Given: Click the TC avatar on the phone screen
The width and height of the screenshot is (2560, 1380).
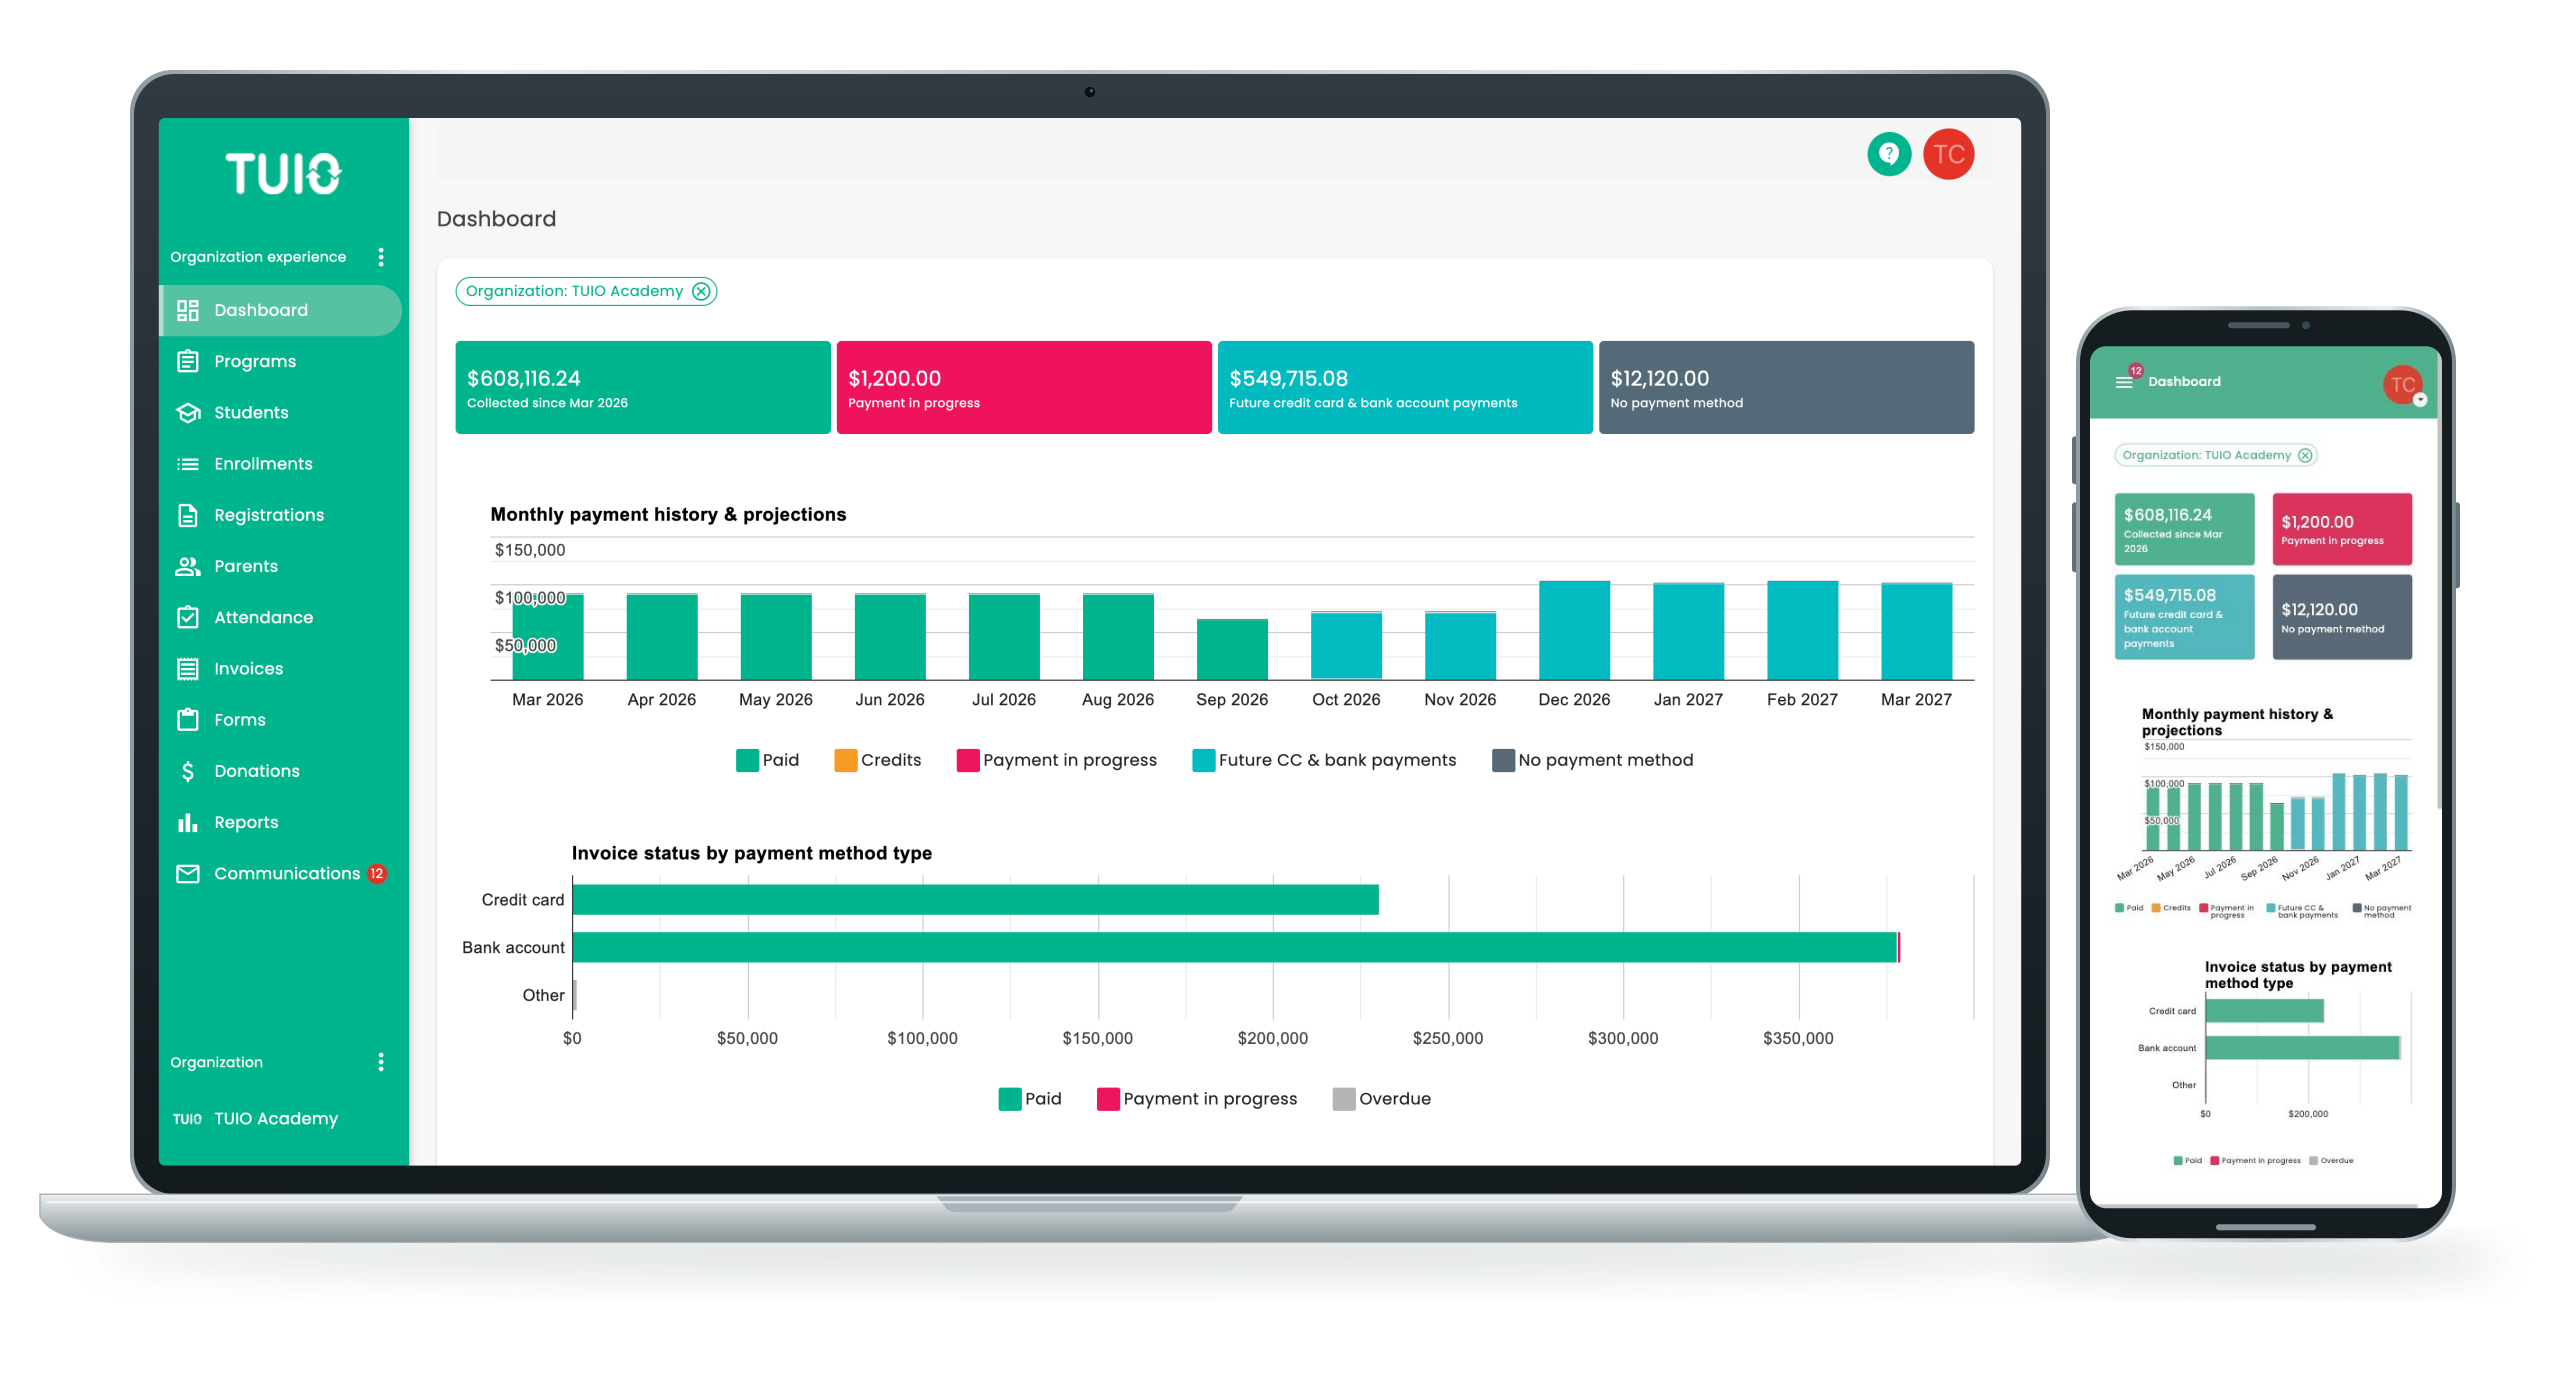Looking at the screenshot, I should pos(2402,384).
